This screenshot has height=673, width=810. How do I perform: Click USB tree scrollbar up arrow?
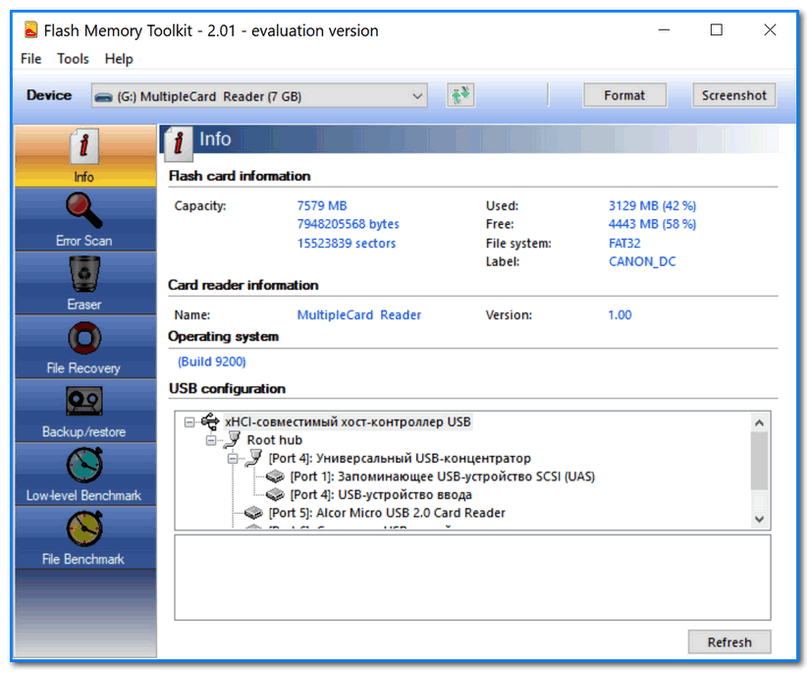coord(759,423)
